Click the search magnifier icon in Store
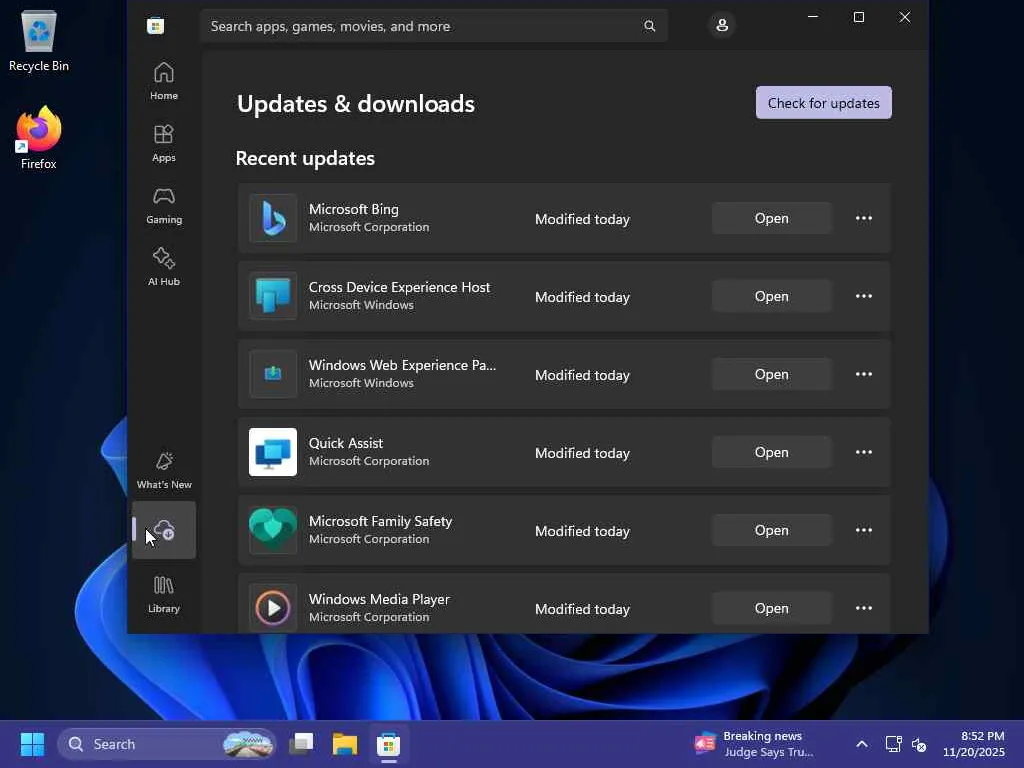 649,26
